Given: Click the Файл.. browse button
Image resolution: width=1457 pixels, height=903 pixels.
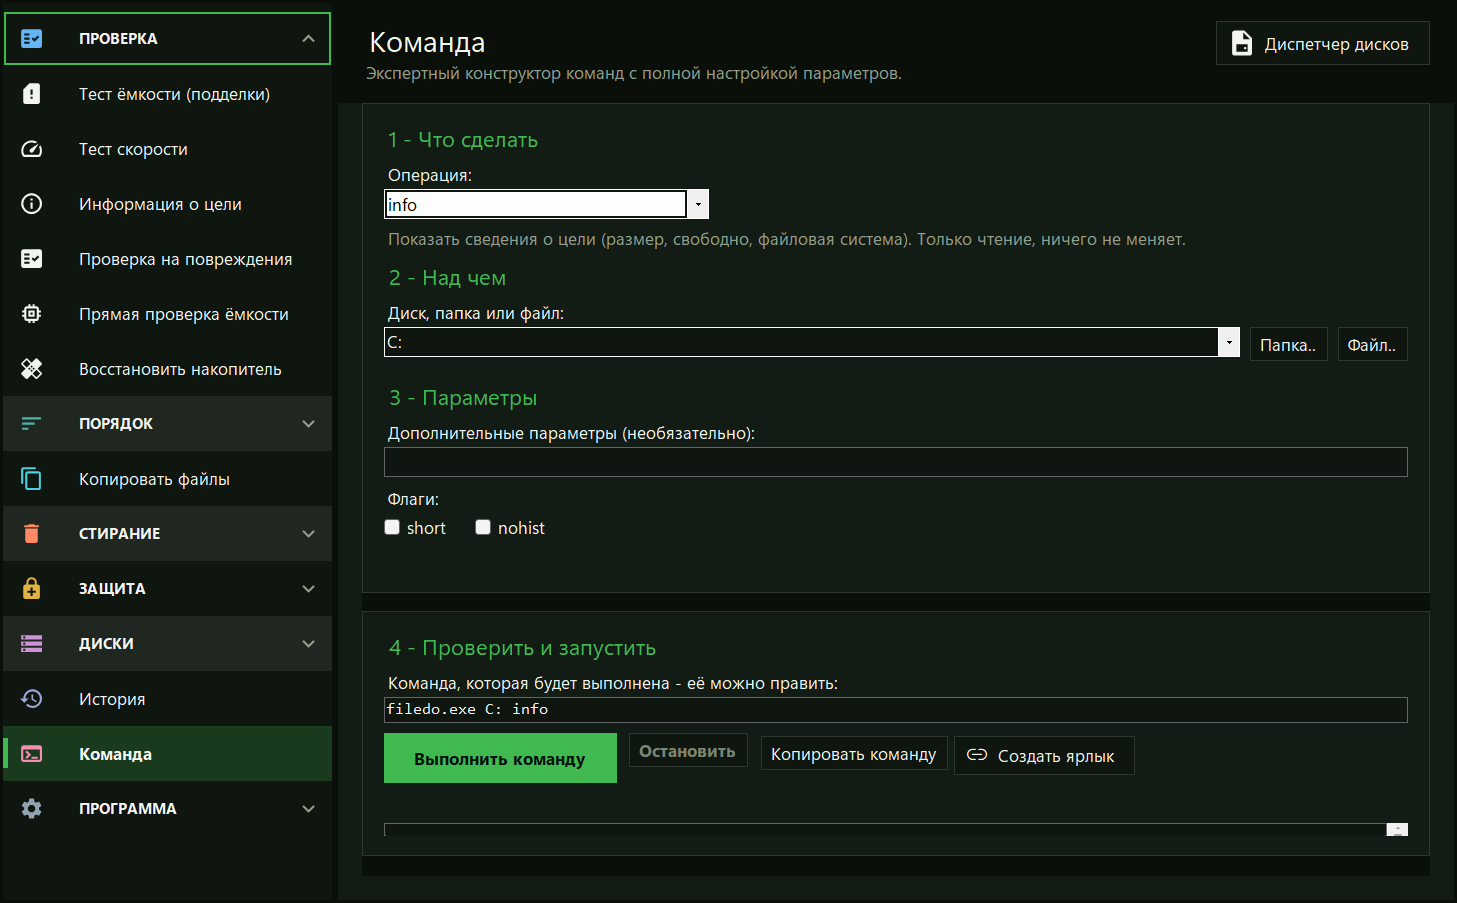Looking at the screenshot, I should (x=1372, y=344).
